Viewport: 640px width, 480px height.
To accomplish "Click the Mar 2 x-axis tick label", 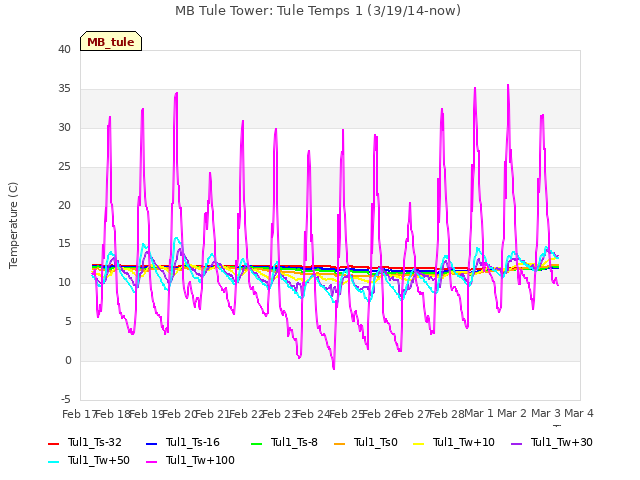I will point(512,413).
